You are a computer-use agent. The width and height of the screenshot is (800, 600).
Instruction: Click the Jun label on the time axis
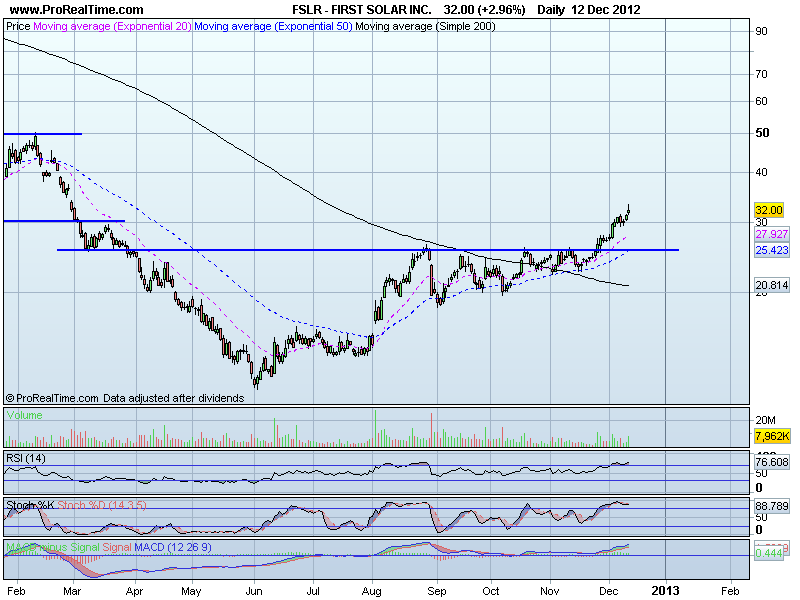click(254, 591)
